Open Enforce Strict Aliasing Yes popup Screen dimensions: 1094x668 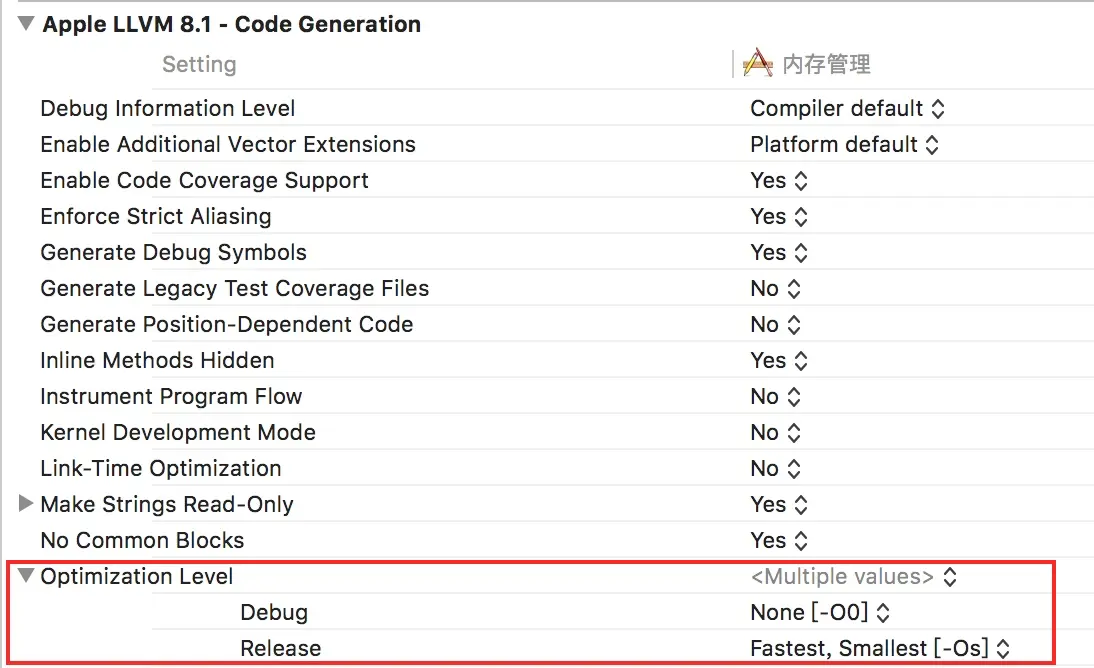click(x=779, y=216)
